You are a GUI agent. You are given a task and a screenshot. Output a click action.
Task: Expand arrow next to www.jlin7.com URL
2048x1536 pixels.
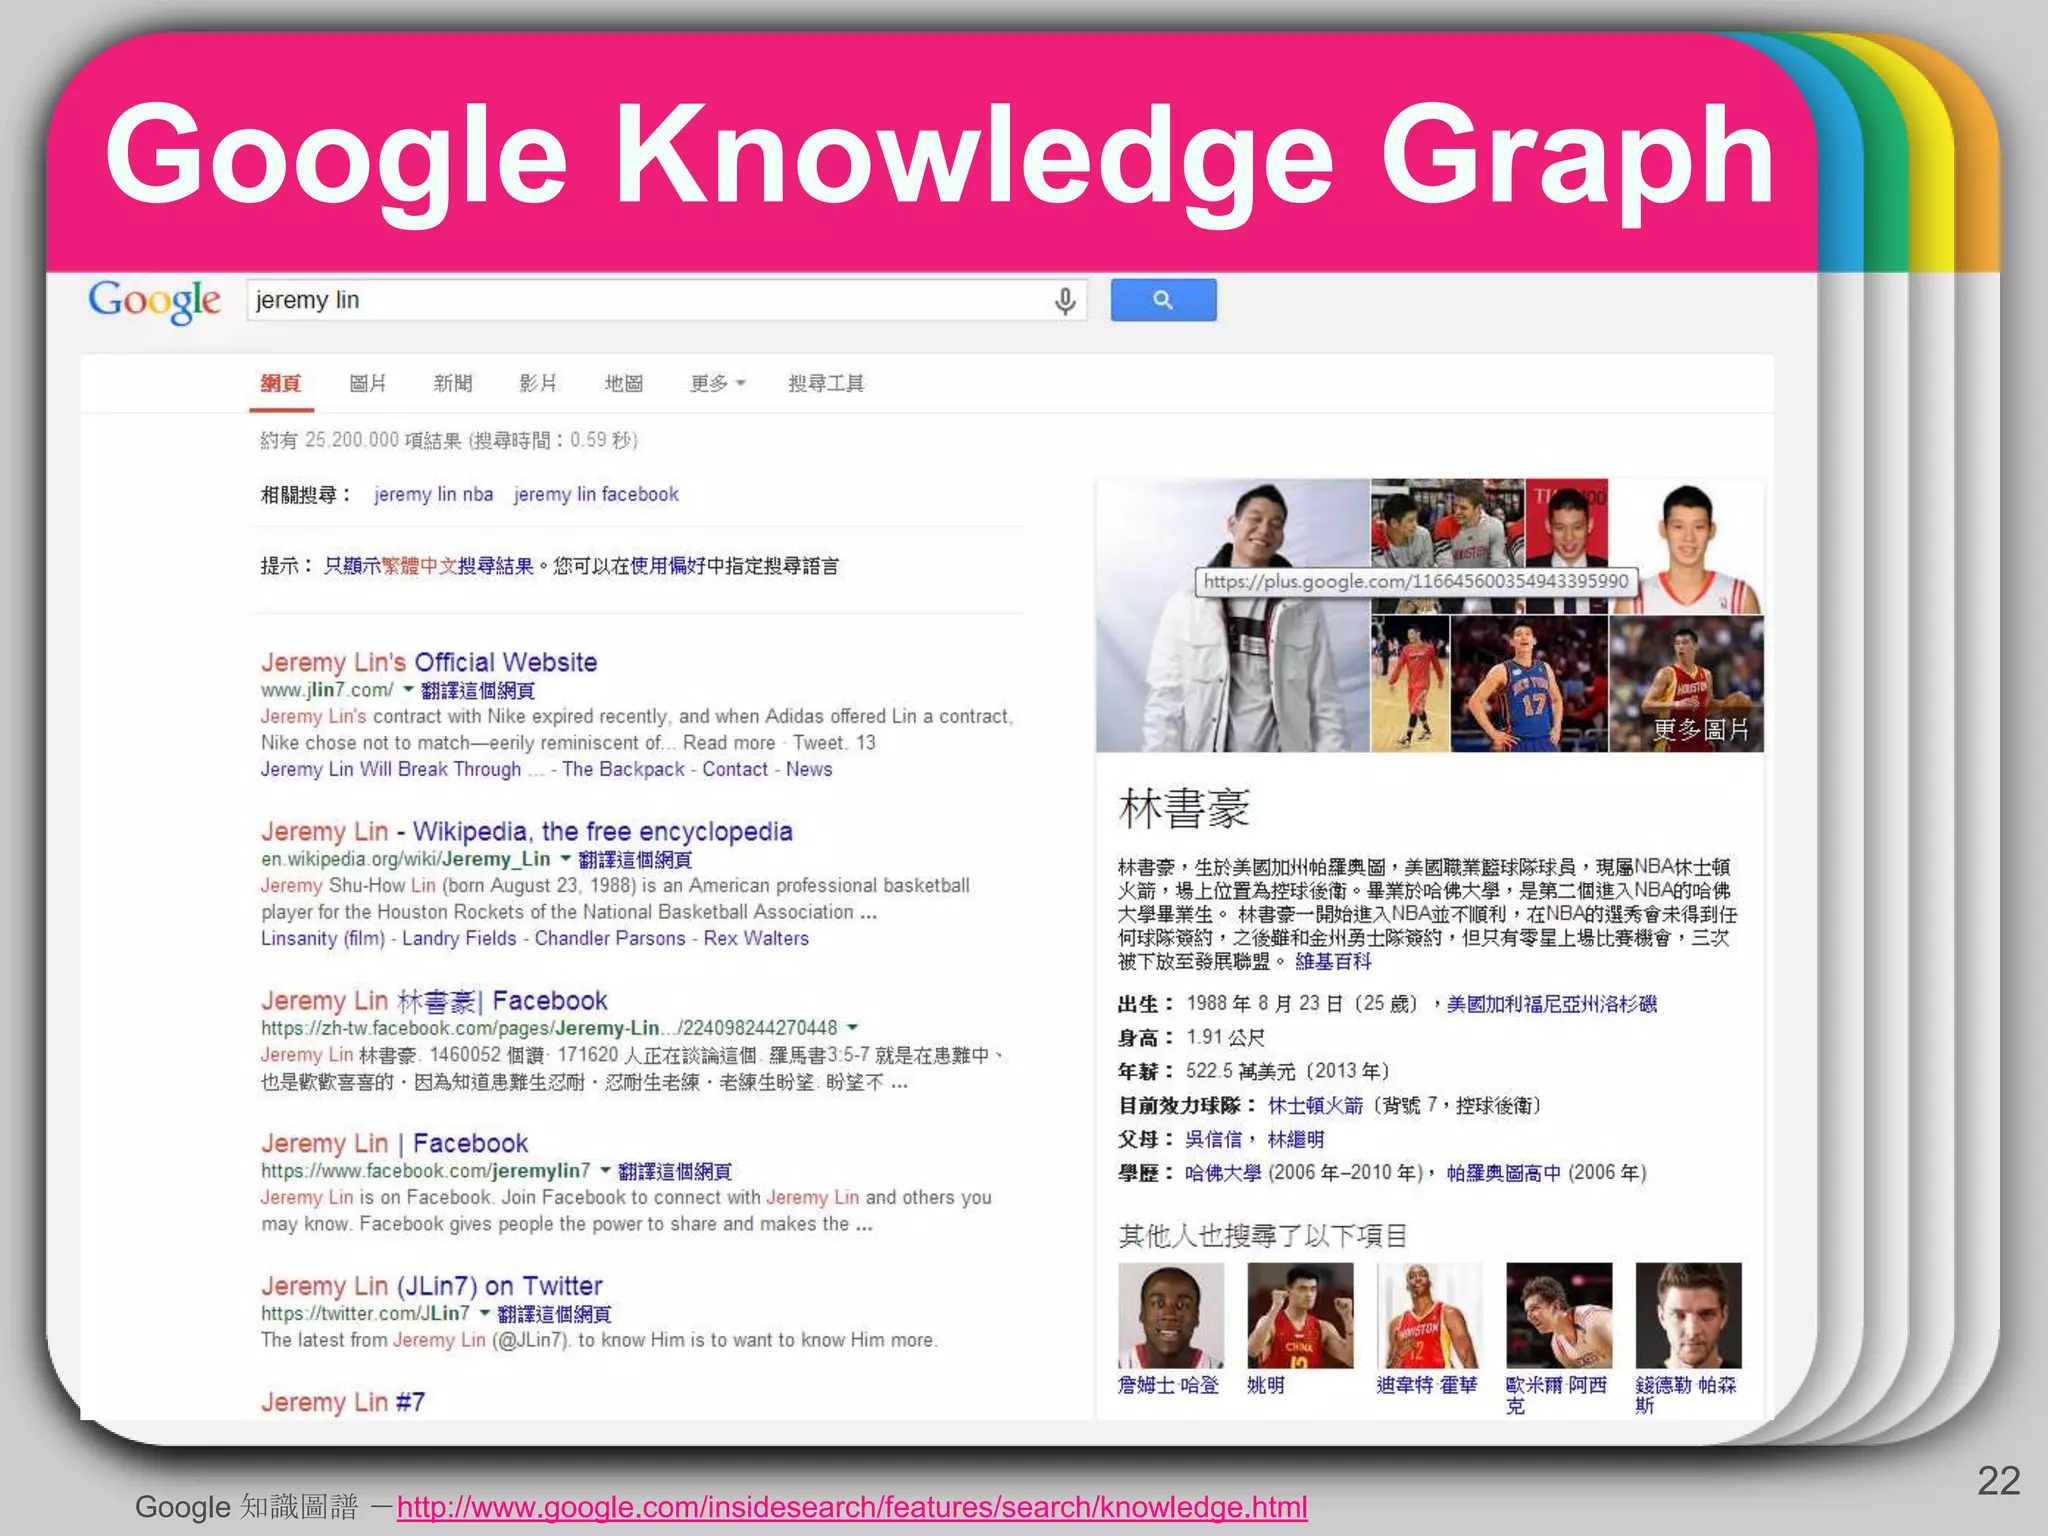point(407,689)
